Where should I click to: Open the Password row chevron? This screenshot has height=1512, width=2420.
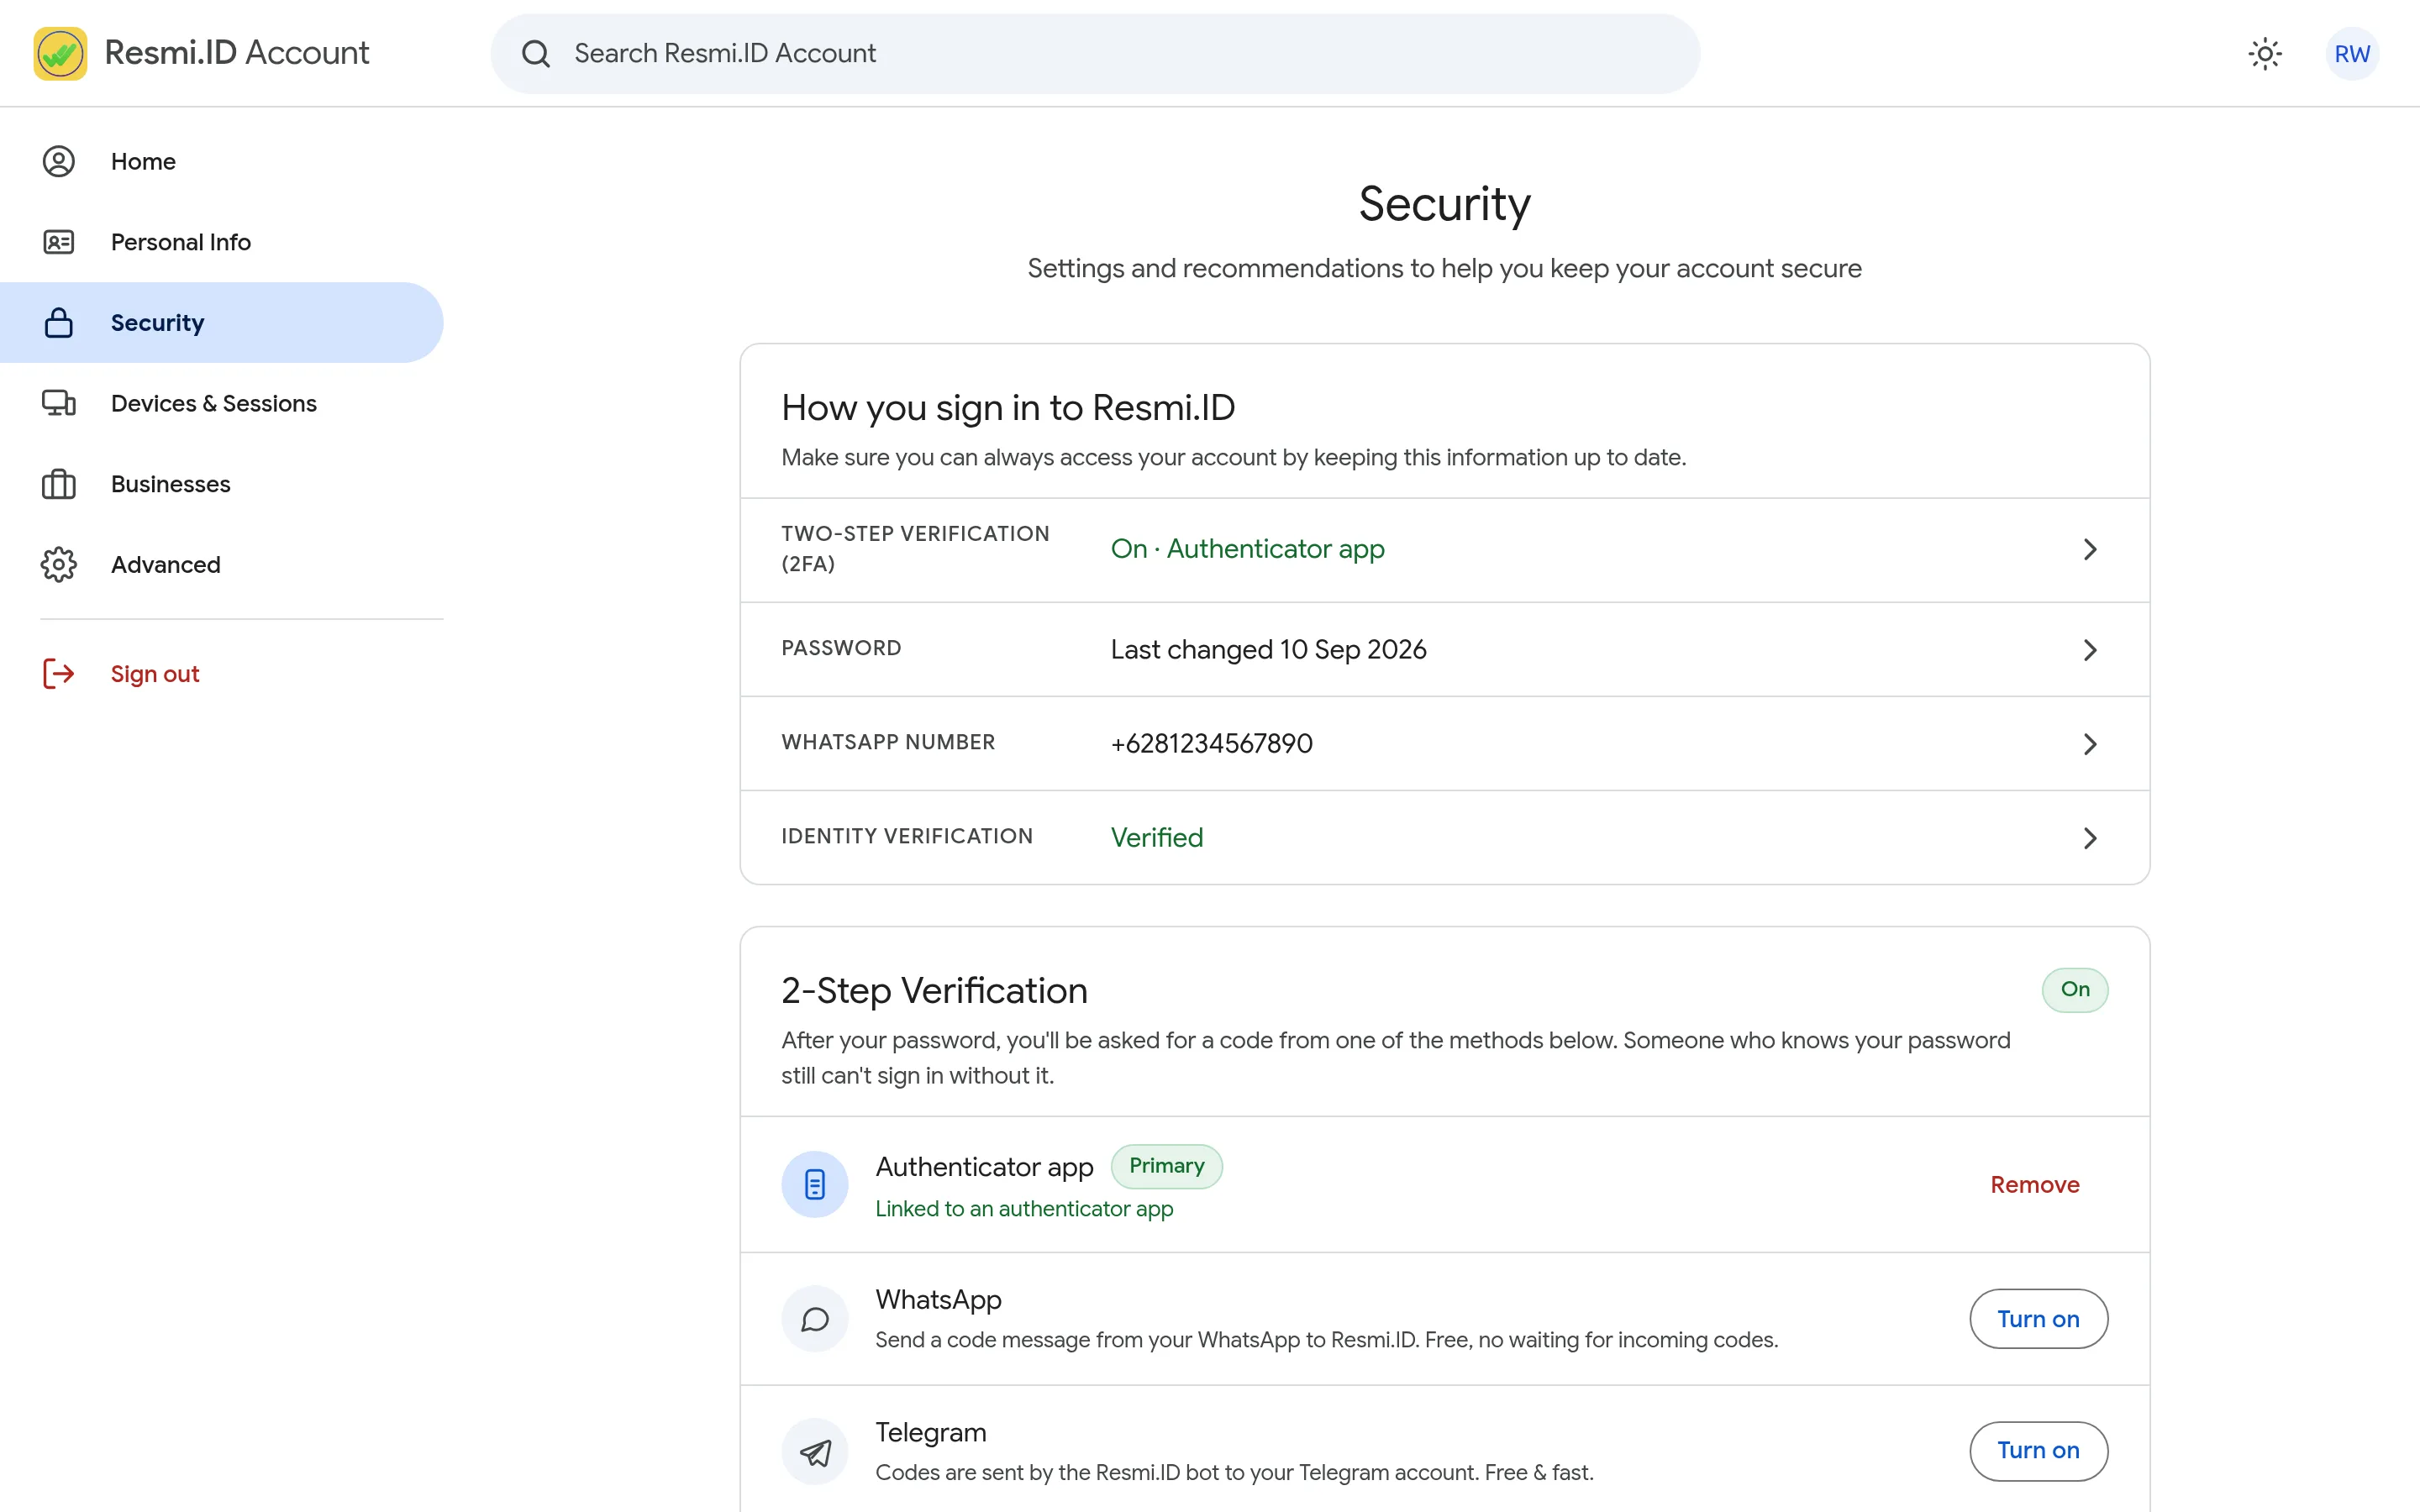click(x=2090, y=650)
